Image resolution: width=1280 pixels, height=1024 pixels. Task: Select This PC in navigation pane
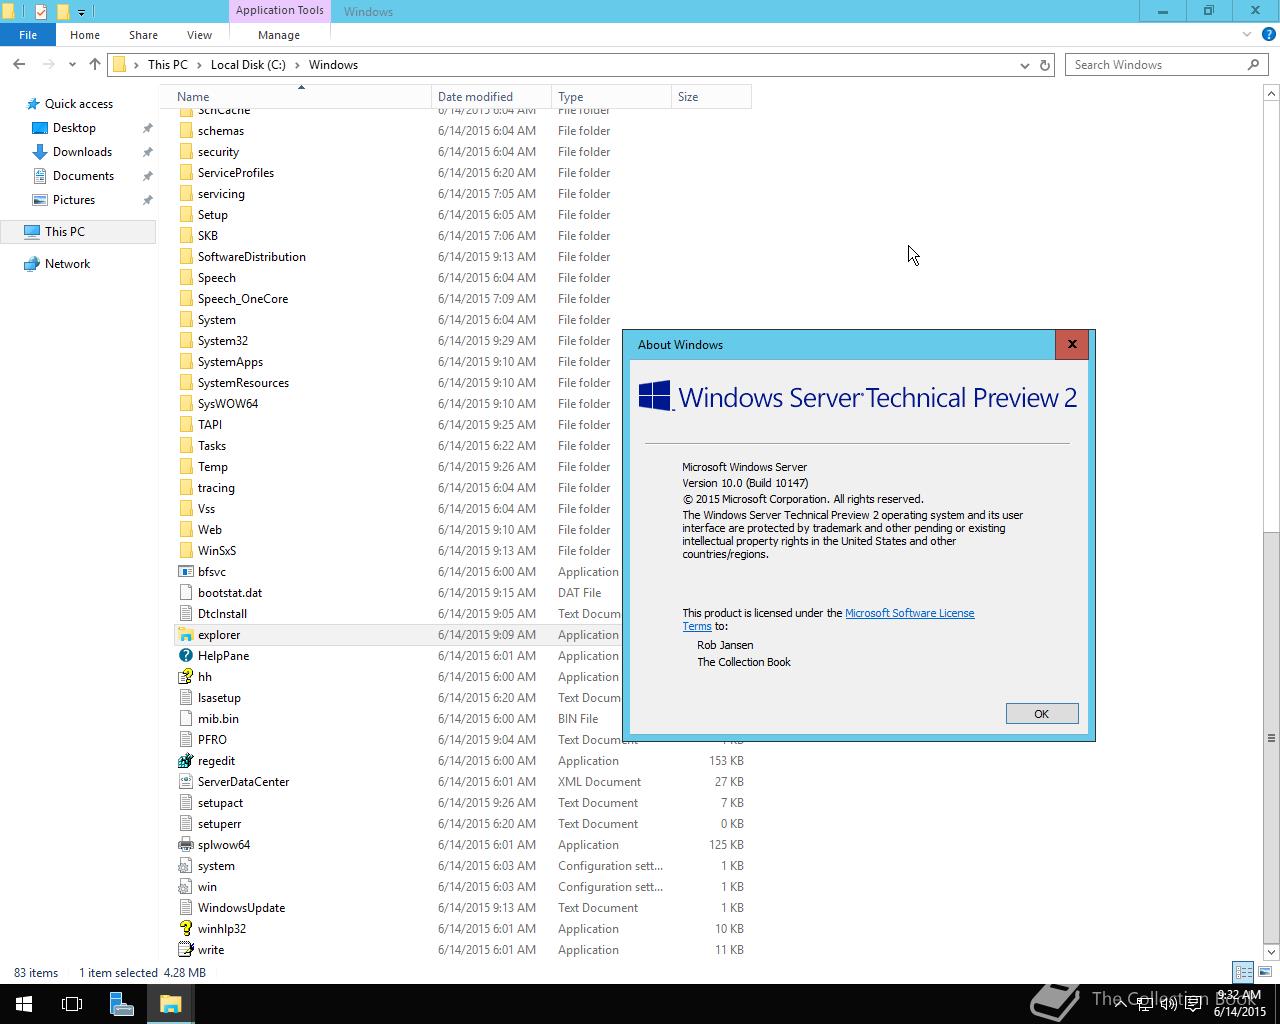(x=65, y=232)
